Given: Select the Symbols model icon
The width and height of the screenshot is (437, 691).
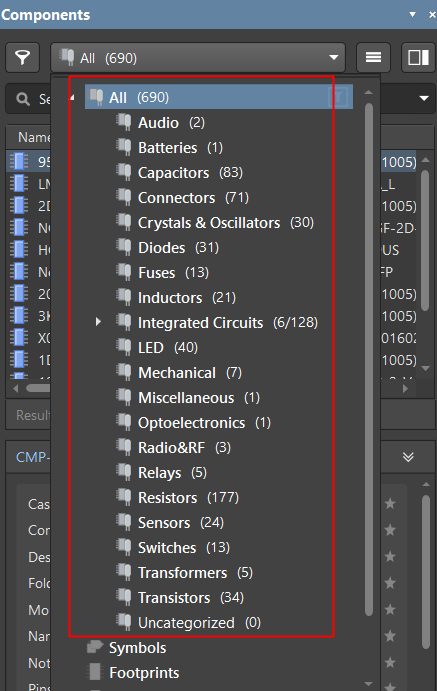Looking at the screenshot, I should pyautogui.click(x=95, y=647).
